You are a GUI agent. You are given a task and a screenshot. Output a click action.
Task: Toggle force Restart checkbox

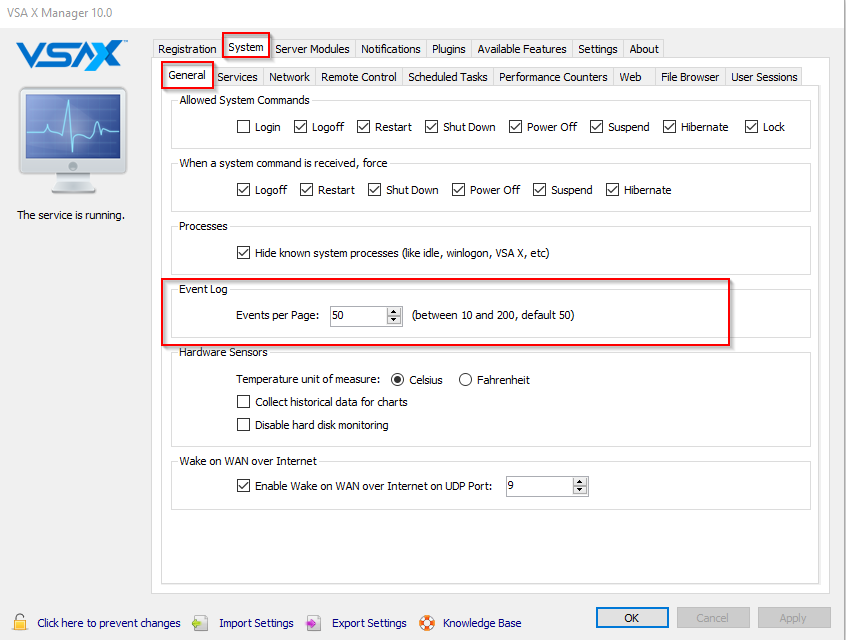click(x=306, y=190)
